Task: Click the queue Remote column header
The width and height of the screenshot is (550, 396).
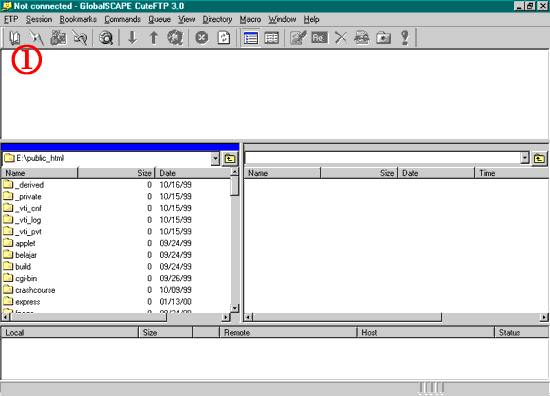Action: 288,333
